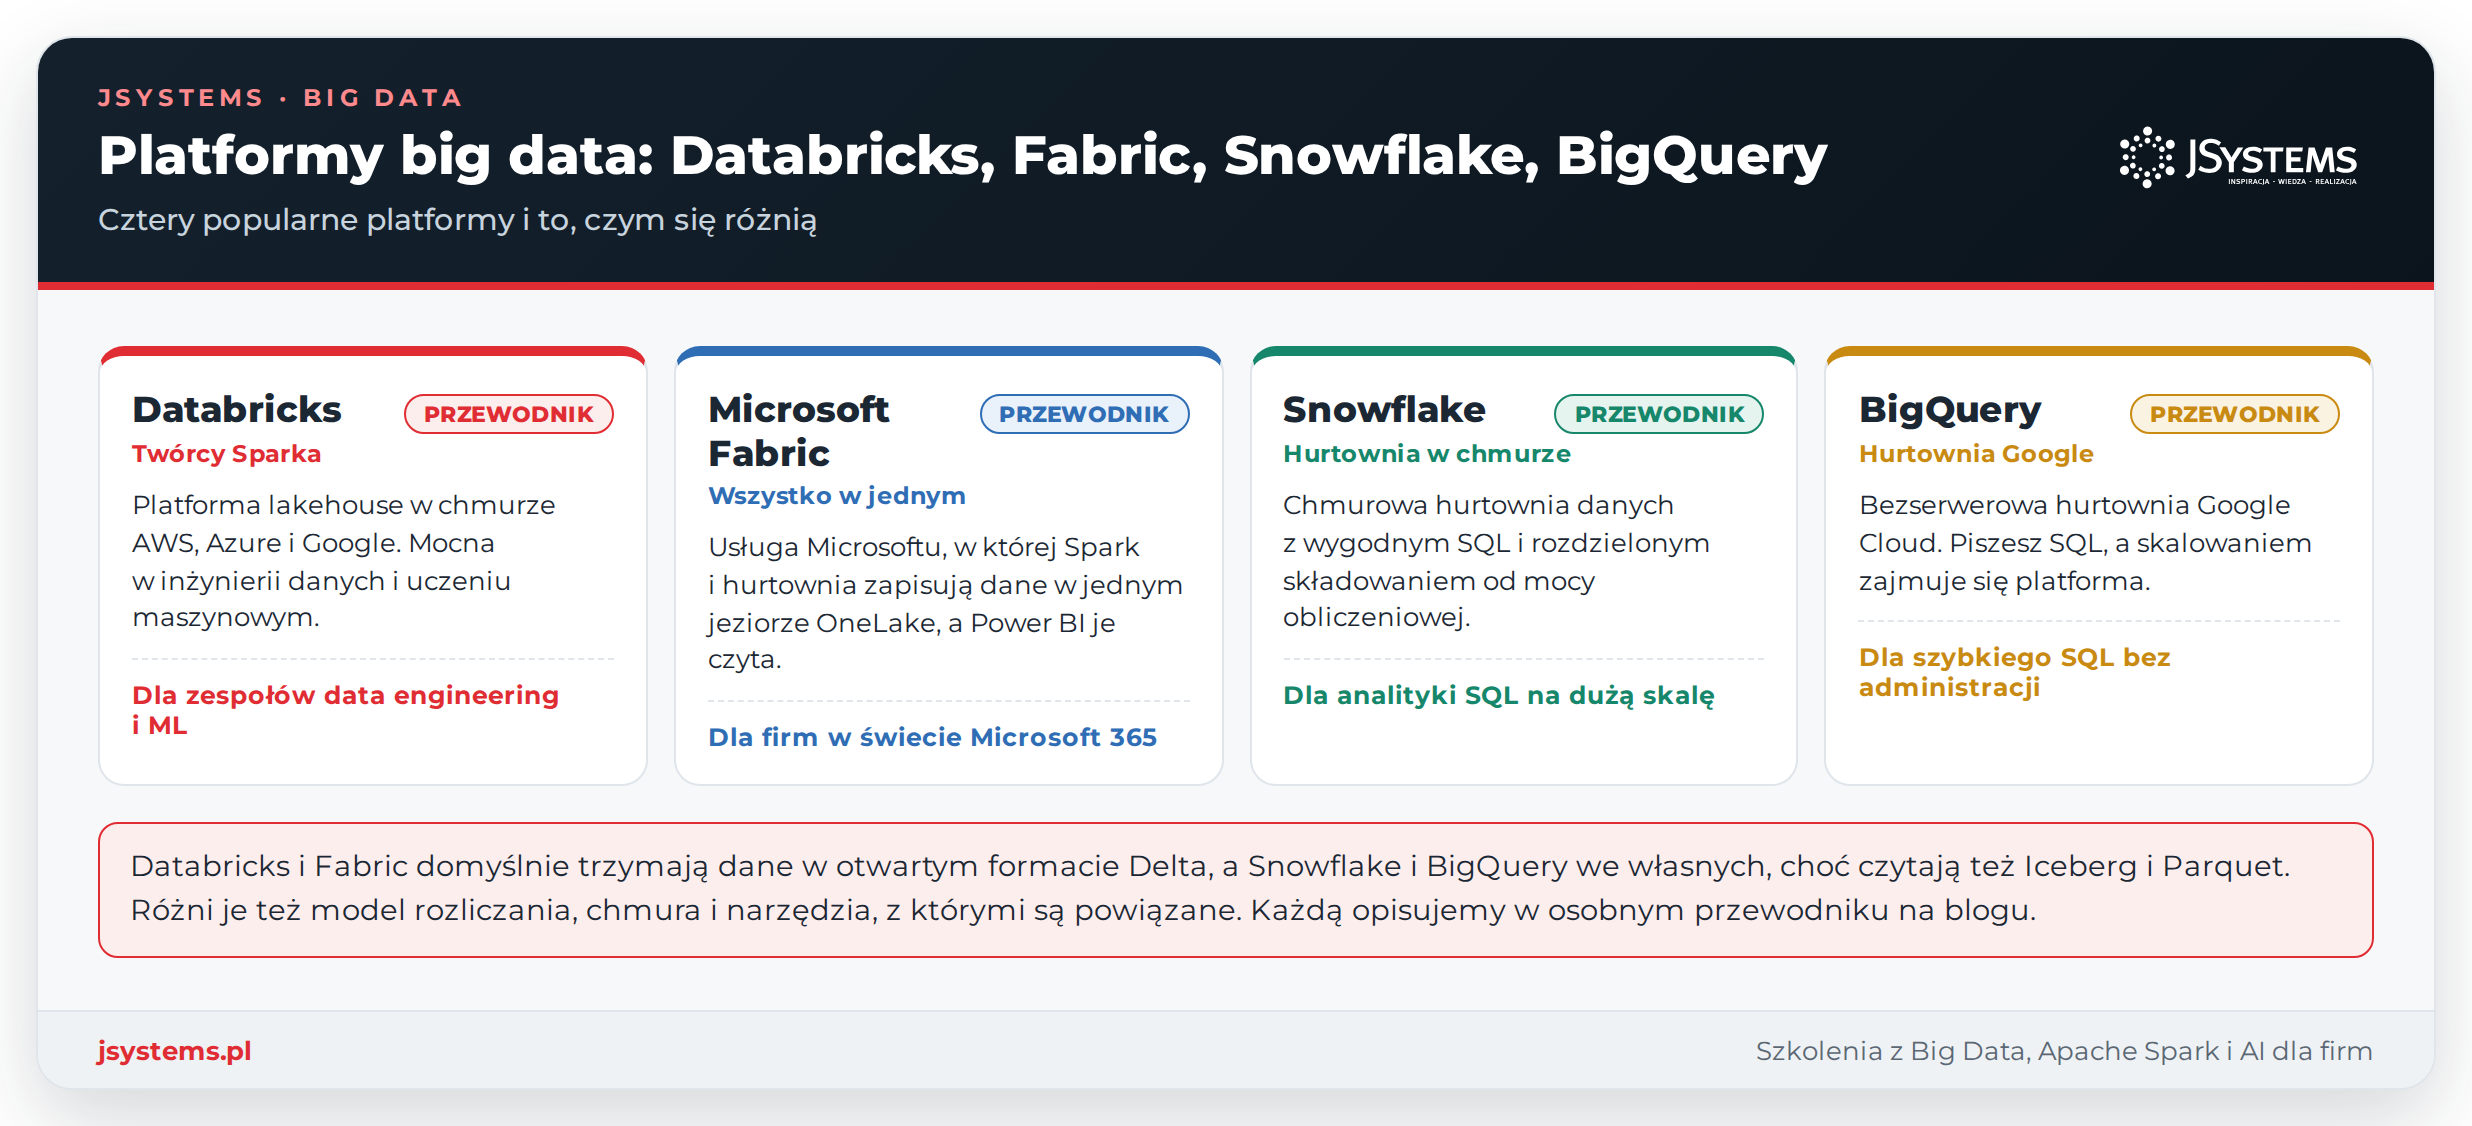This screenshot has height=1126, width=2472.
Task: Click 'Dla zespołów data engineering i ML'
Action: coord(346,710)
